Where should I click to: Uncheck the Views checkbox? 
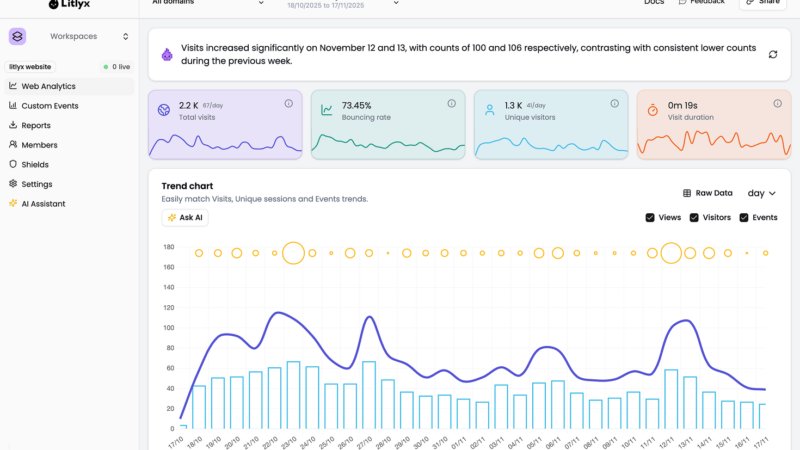click(x=650, y=217)
